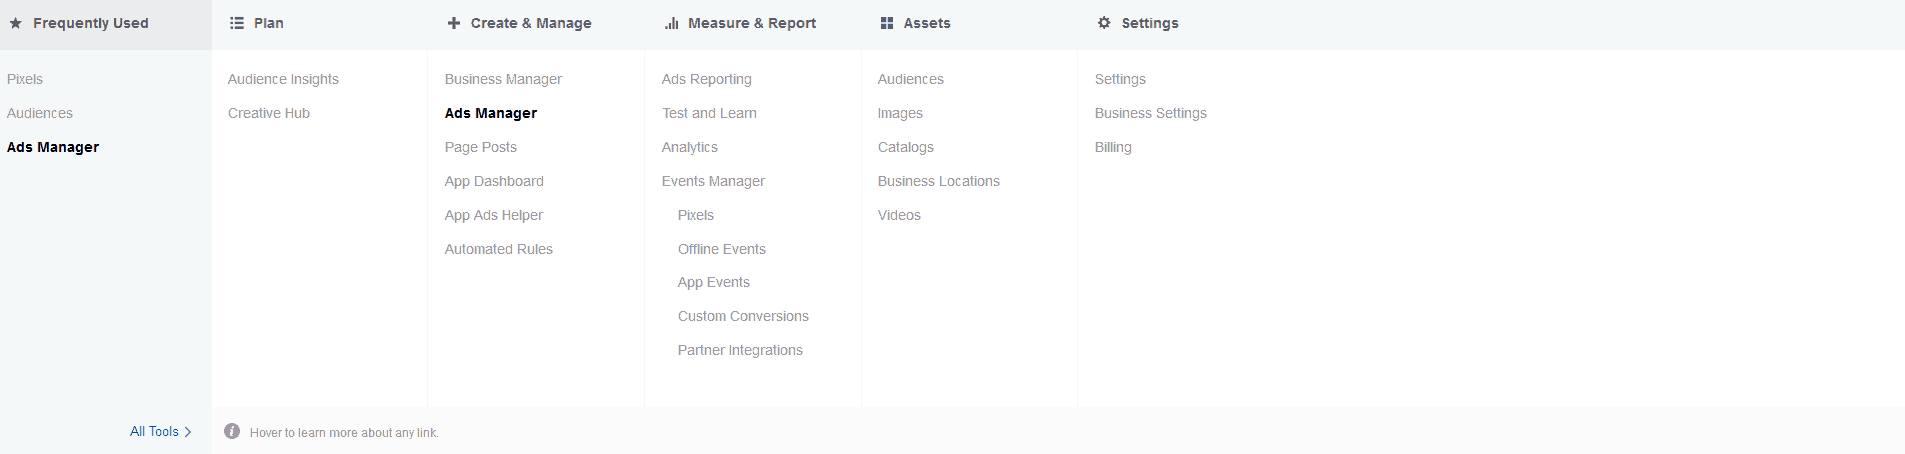Click the bar chart icon beside Measure & Report
This screenshot has width=1905, height=454.
click(x=672, y=23)
